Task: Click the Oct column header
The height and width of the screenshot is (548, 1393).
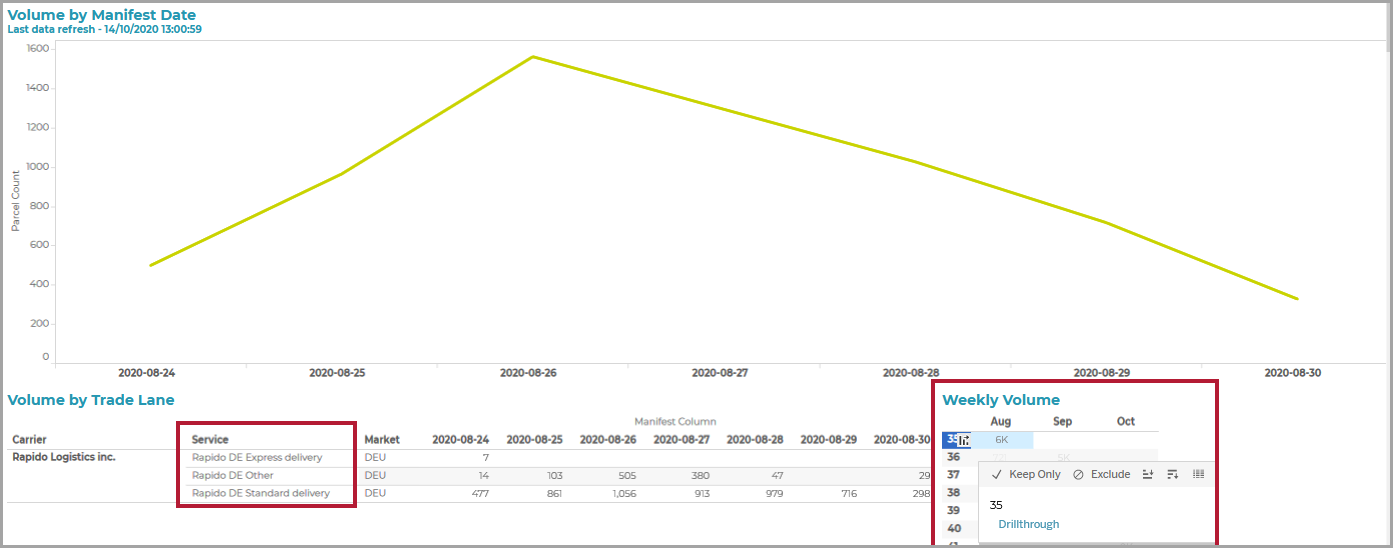Action: (1126, 421)
